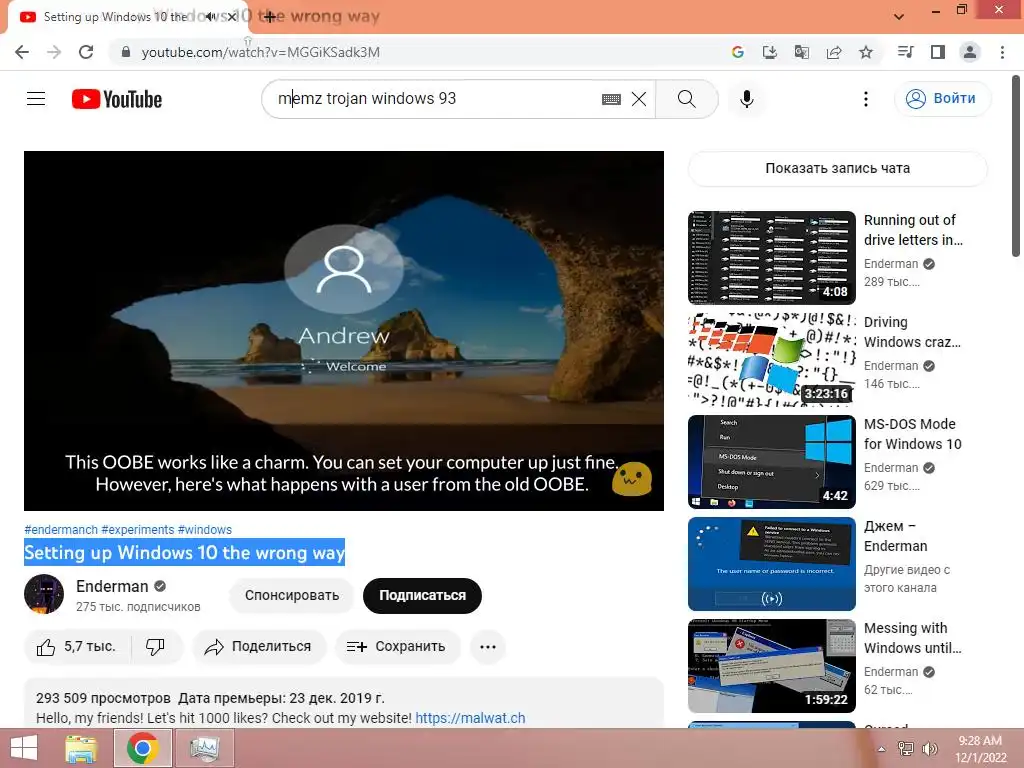Click the magnifier search button

686,99
